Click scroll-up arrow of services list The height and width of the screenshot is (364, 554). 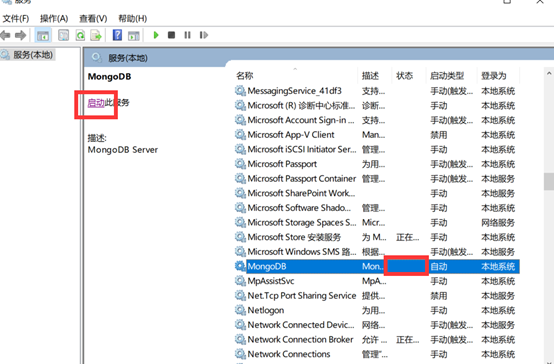coord(549,74)
